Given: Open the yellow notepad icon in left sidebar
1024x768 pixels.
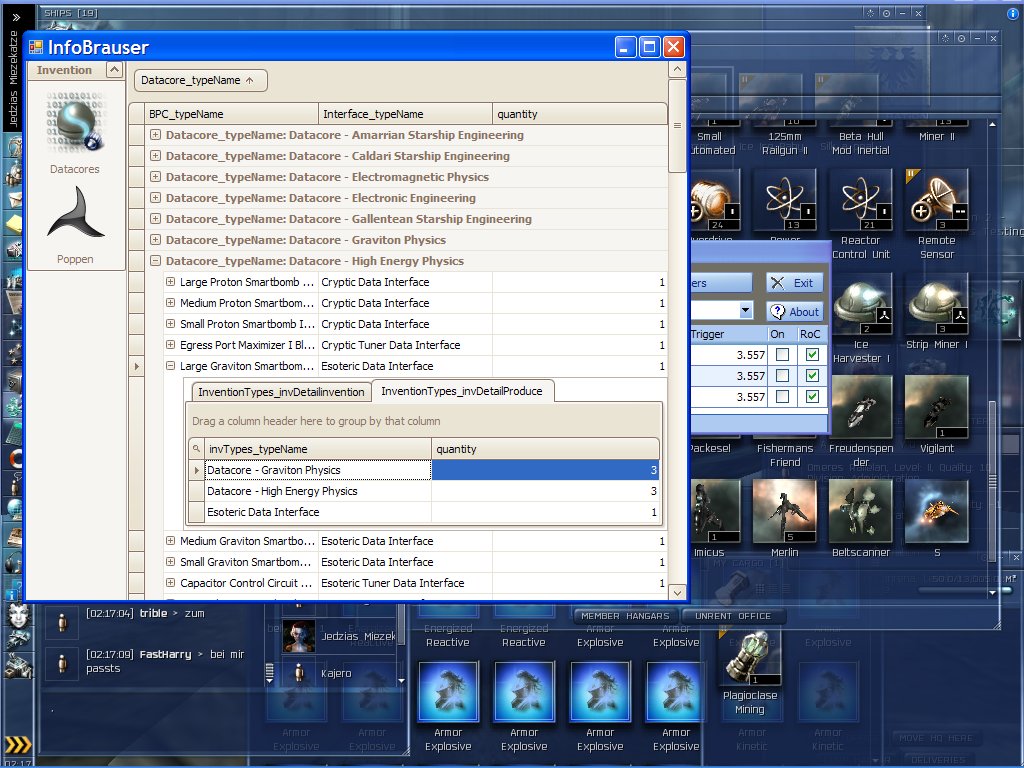Looking at the screenshot, I should (x=14, y=225).
